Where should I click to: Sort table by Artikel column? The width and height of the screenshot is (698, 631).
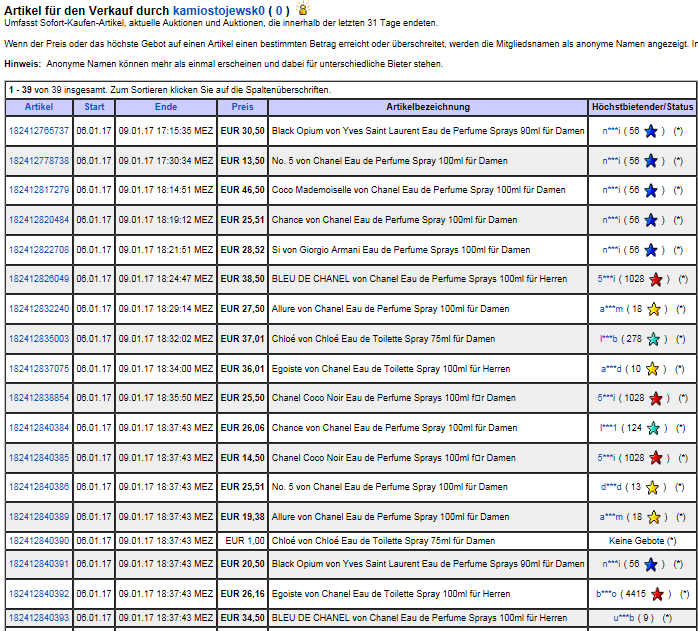39,107
